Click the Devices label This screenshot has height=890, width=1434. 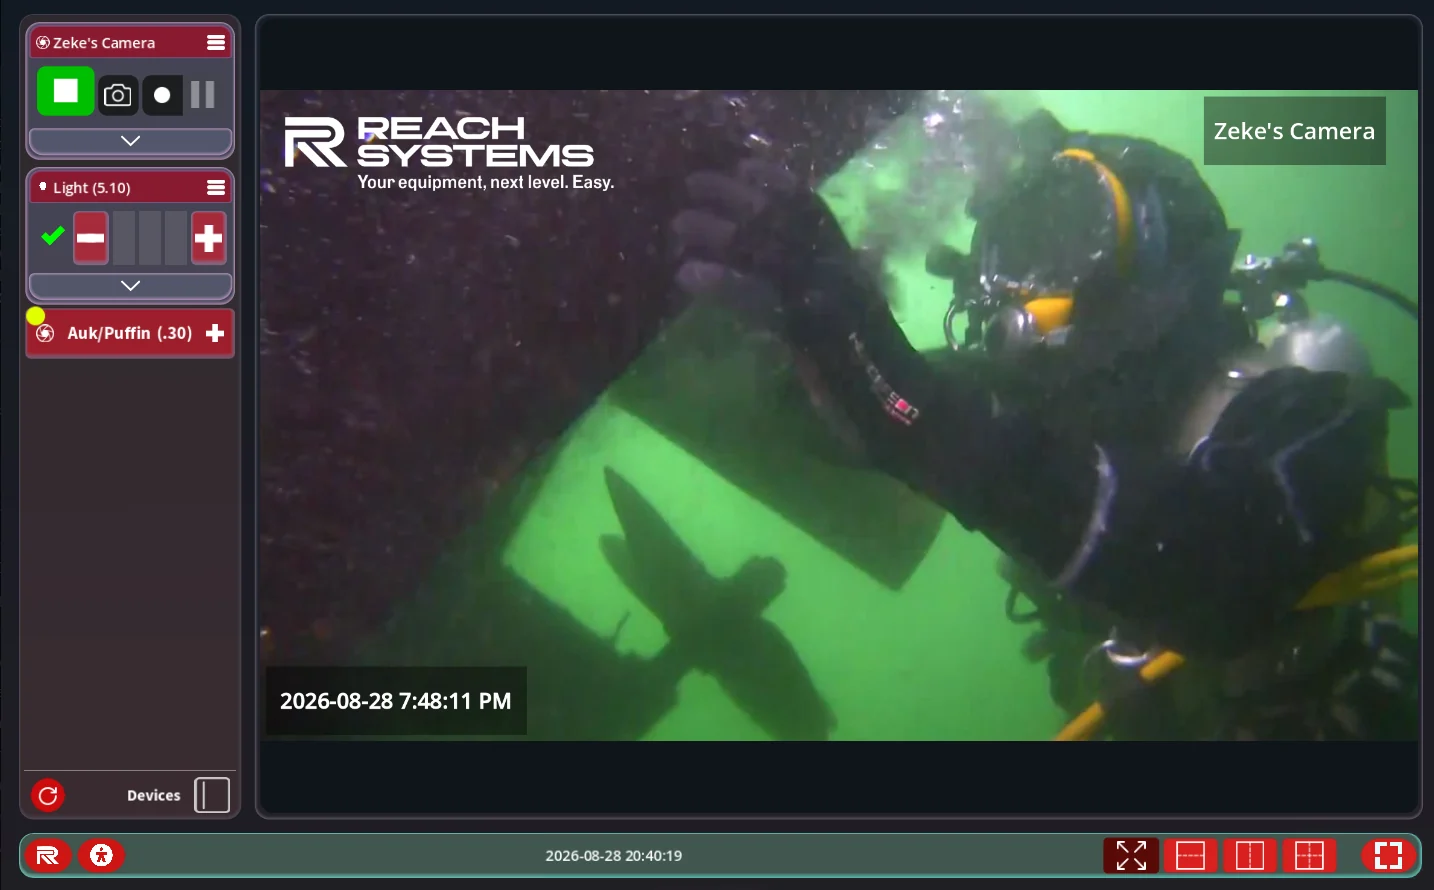click(x=154, y=796)
